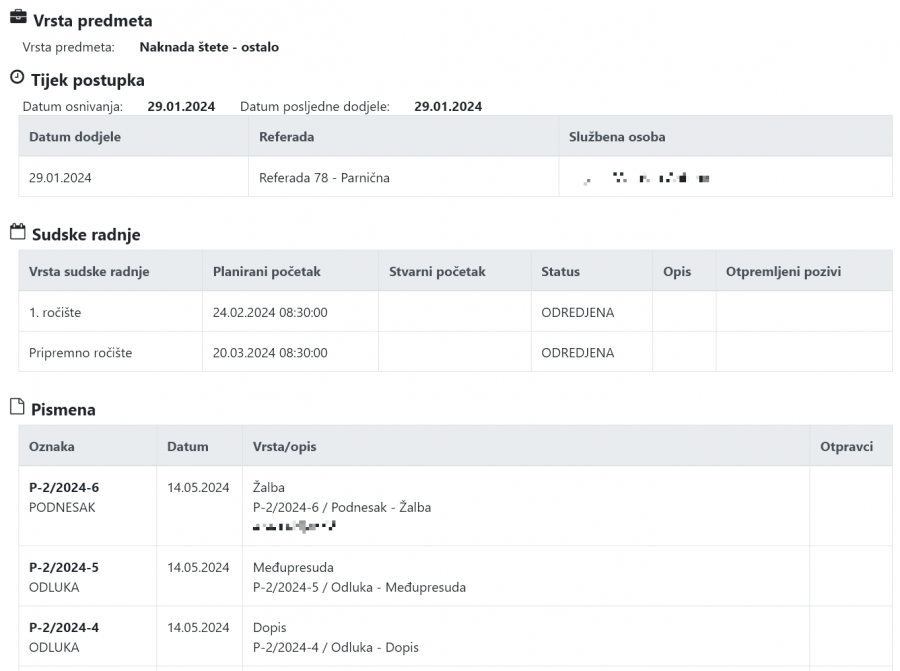Click the Pripremno ročište court action row
900x671 pixels.
point(80,352)
